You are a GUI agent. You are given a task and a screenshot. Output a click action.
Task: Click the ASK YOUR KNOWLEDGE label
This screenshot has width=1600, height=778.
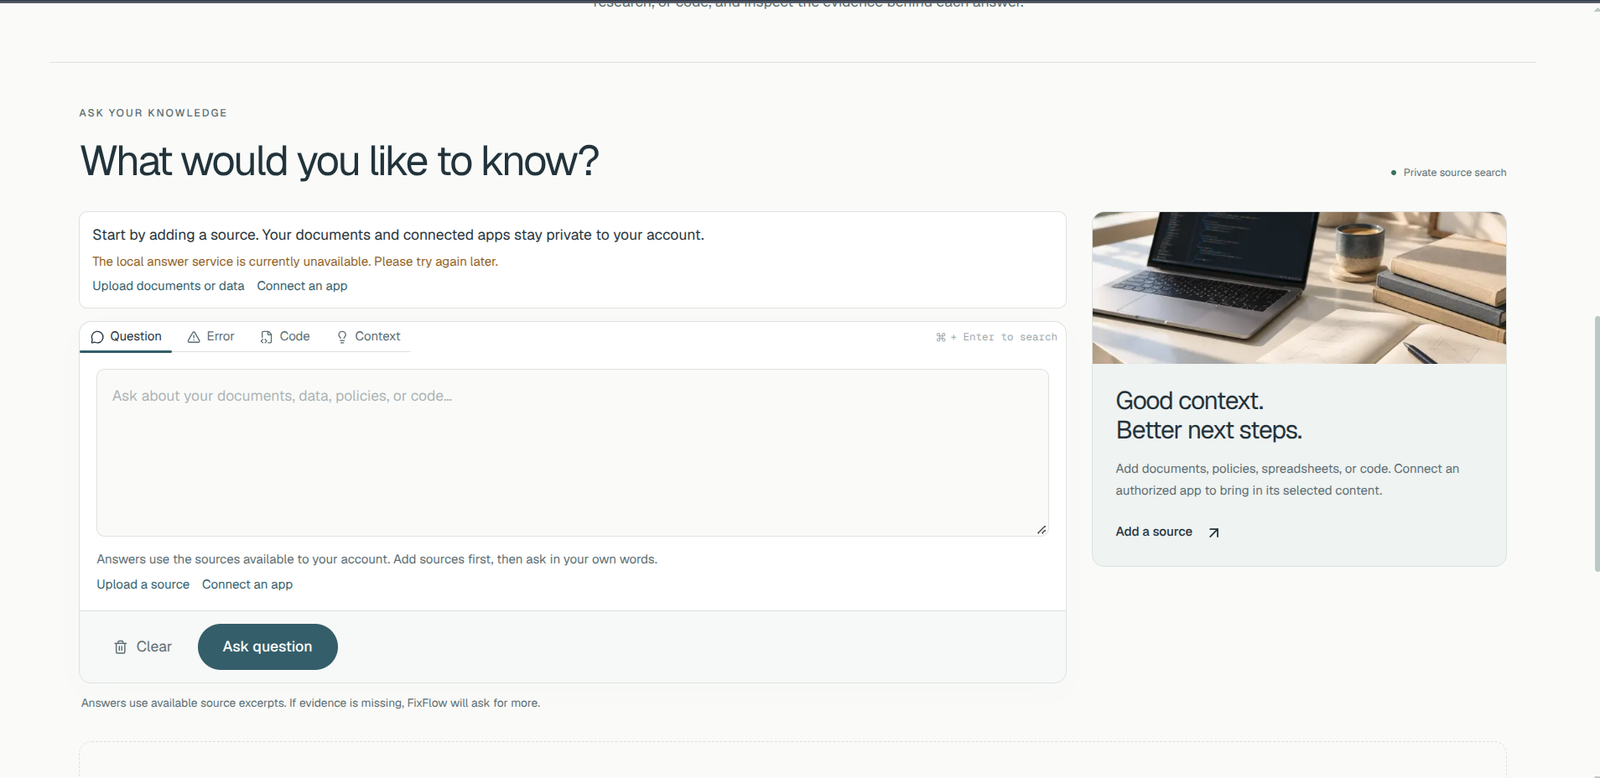tap(153, 113)
